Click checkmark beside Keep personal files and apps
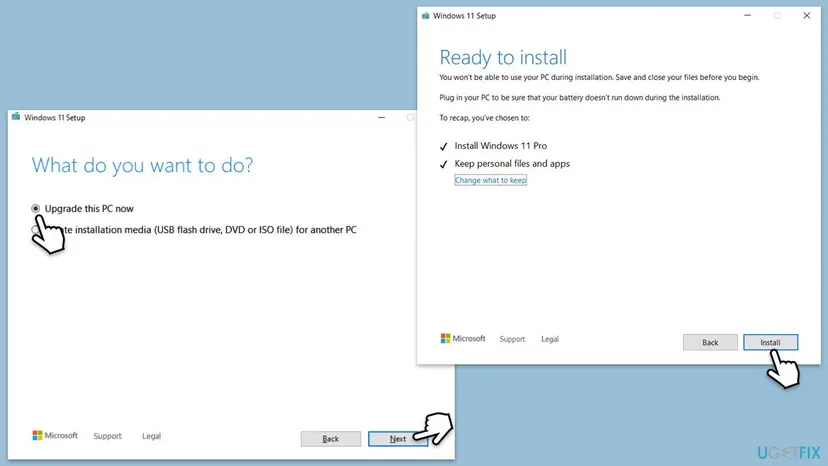Screen dimensions: 828x466 coord(444,164)
